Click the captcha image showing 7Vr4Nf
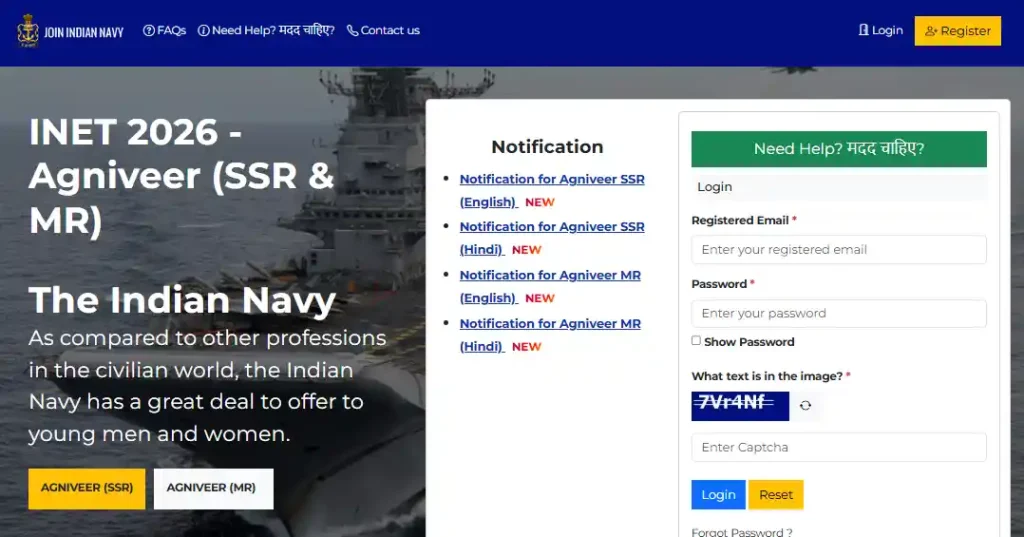 pyautogui.click(x=740, y=406)
